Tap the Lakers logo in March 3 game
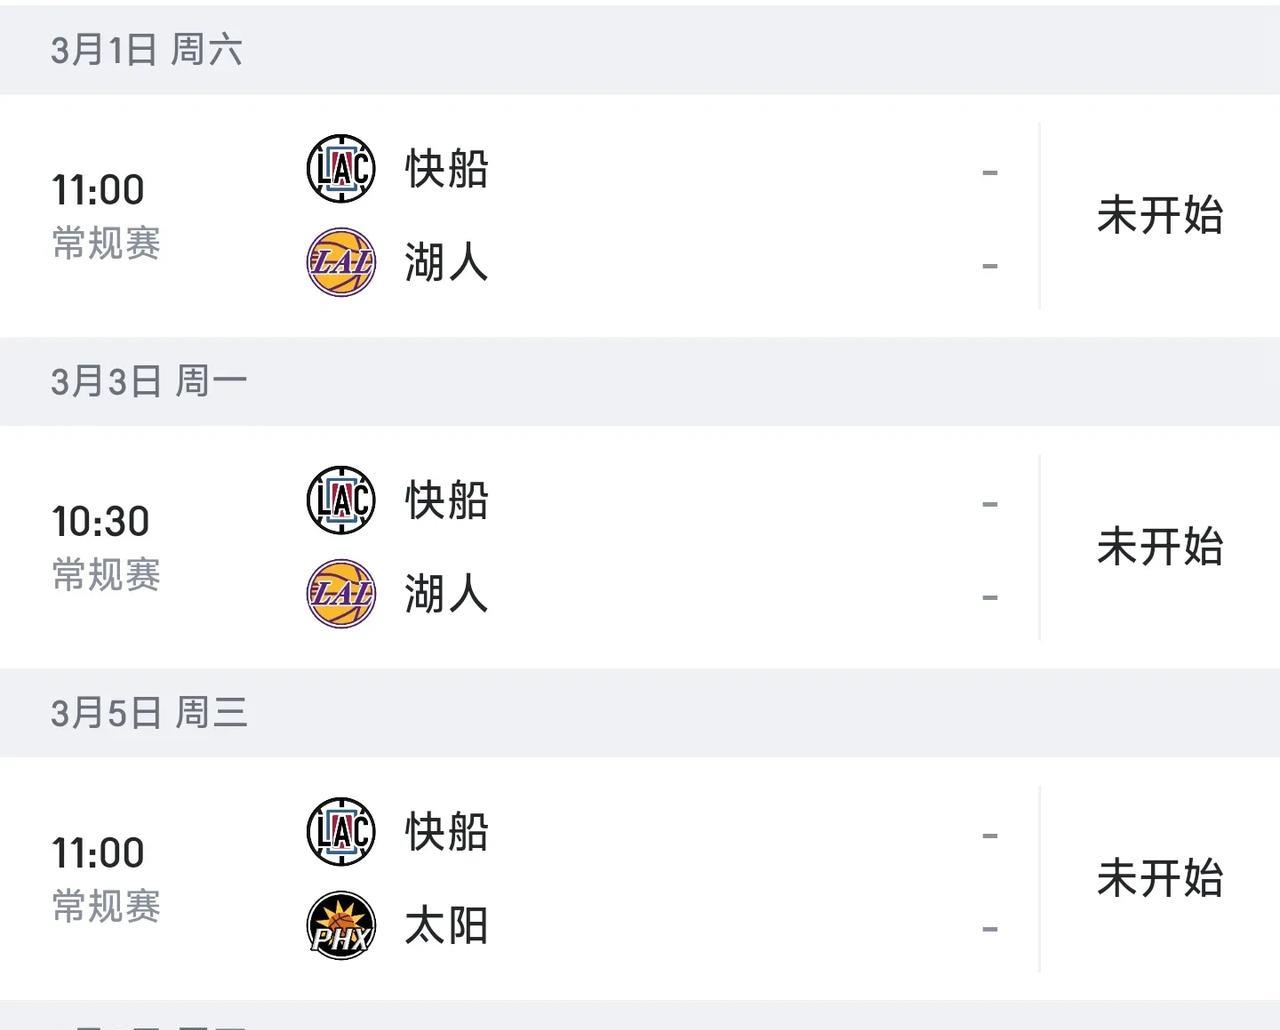The image size is (1280, 1030). (341, 593)
